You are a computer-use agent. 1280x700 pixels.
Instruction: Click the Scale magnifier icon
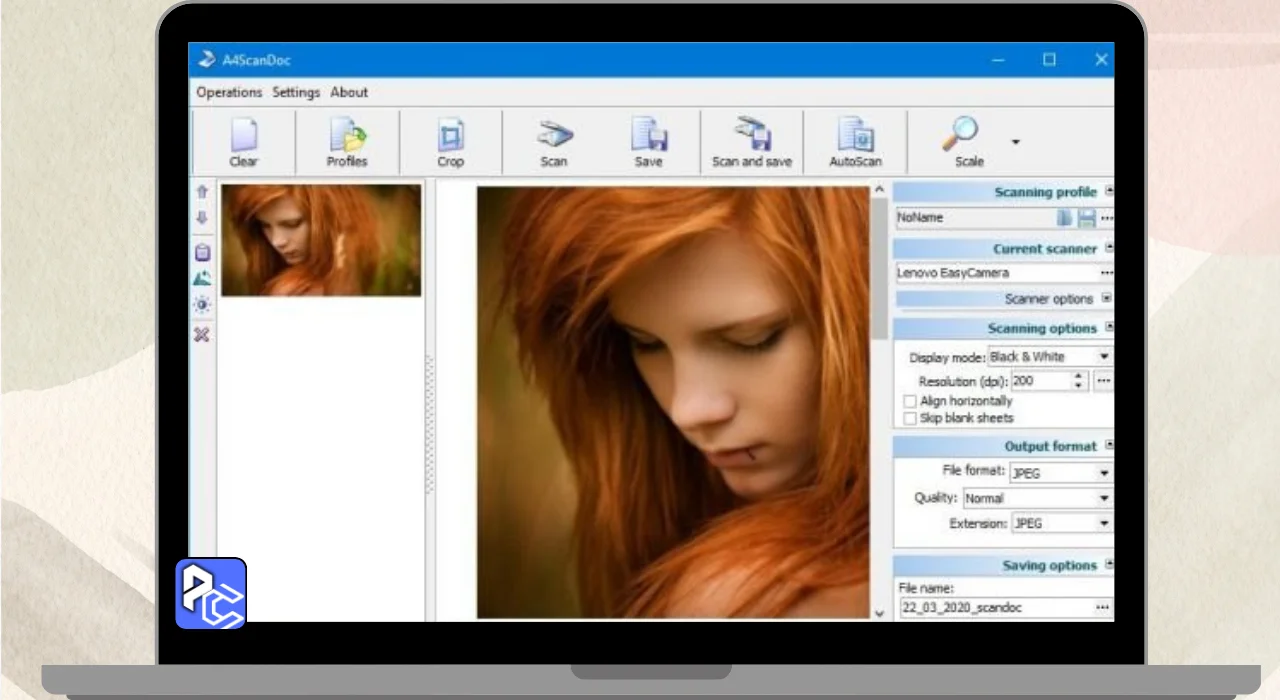[964, 135]
